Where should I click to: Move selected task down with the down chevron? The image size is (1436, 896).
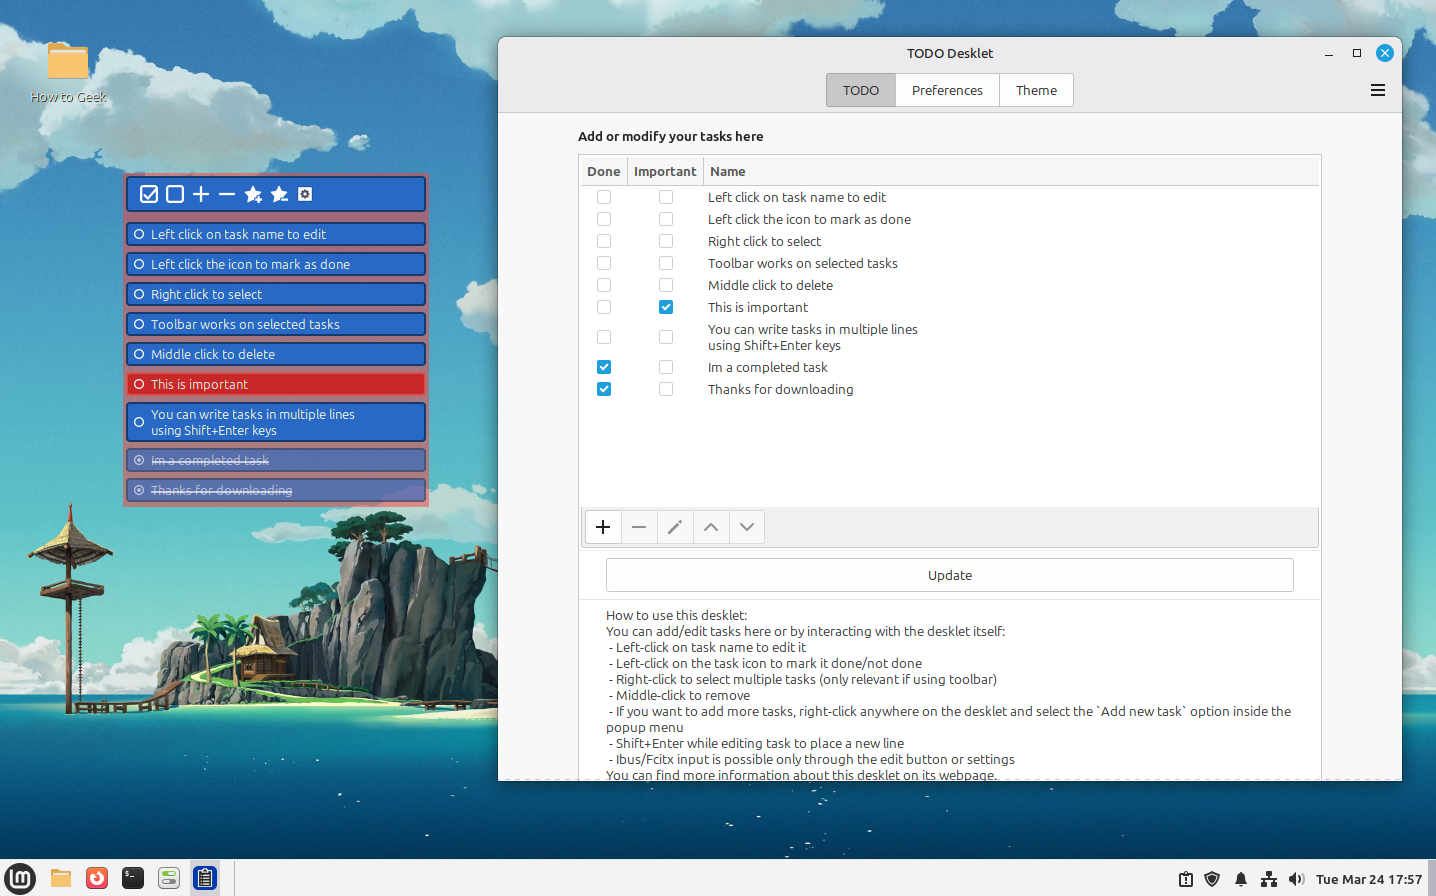pyautogui.click(x=747, y=527)
